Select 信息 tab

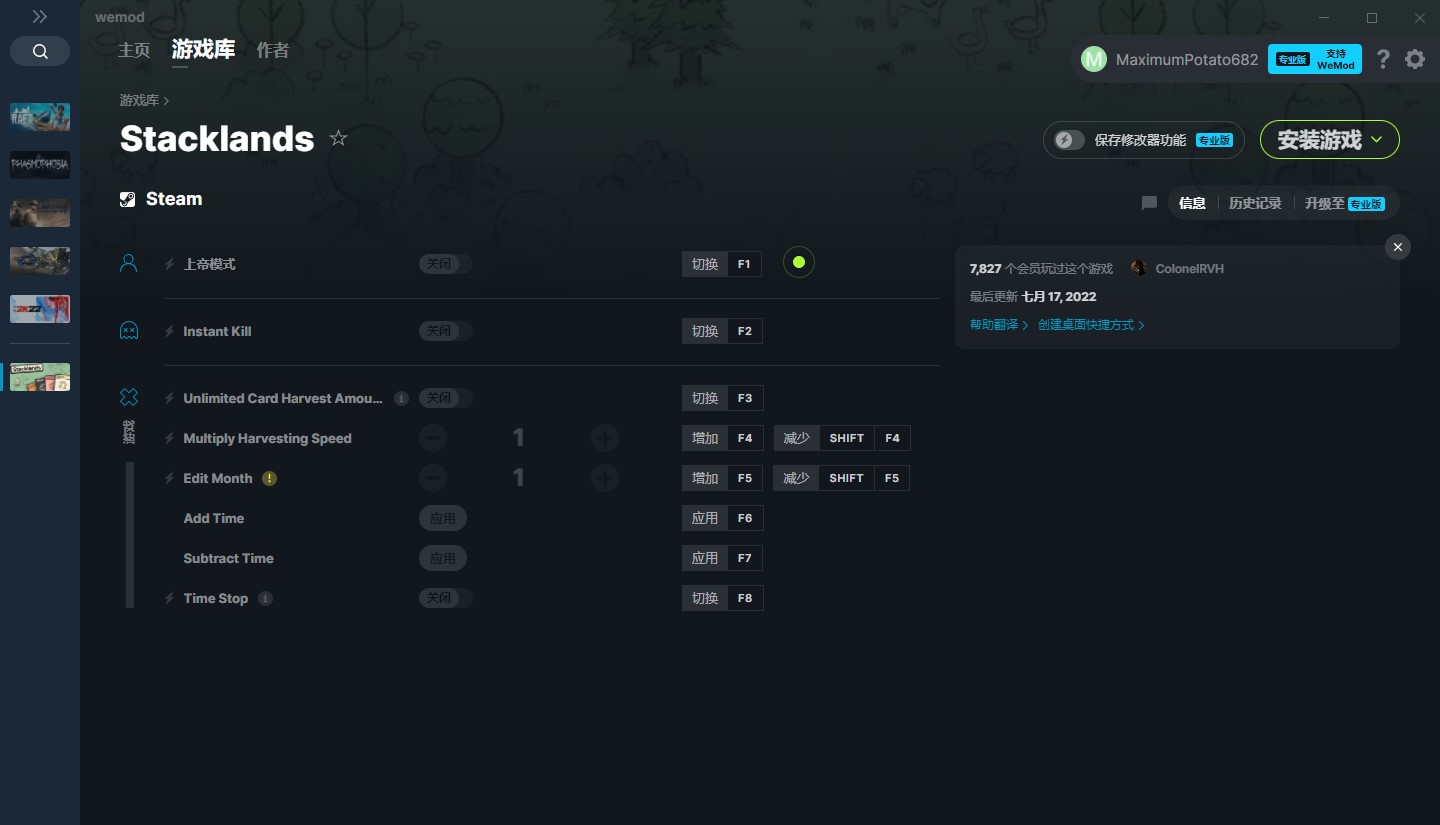[x=1192, y=203]
